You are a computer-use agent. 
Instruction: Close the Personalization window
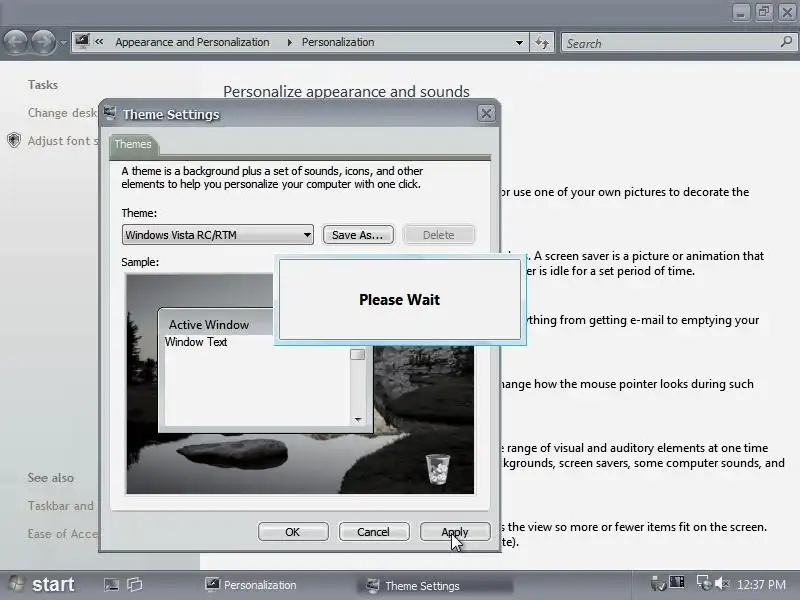pyautogui.click(x=787, y=12)
